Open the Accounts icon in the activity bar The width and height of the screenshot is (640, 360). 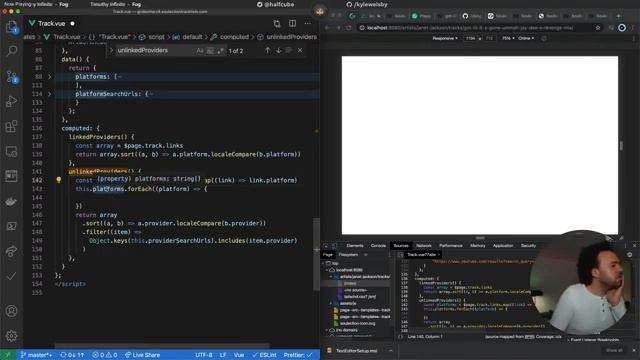pos(11,311)
